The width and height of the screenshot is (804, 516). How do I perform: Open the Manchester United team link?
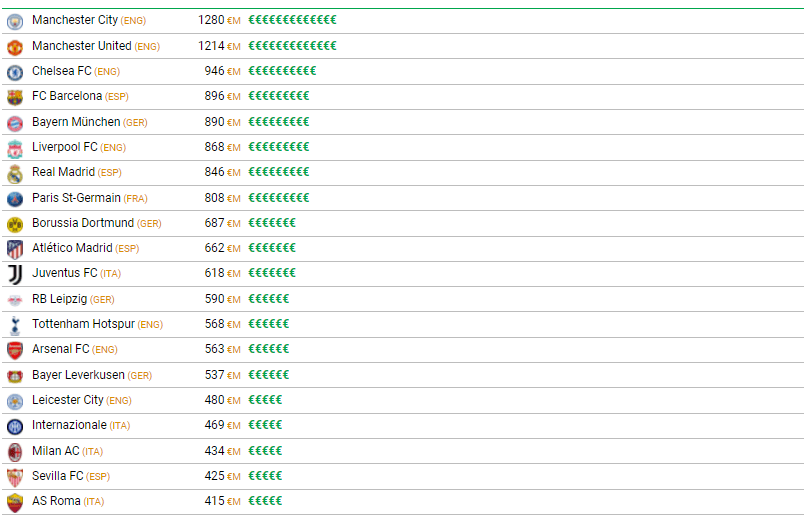[x=82, y=46]
